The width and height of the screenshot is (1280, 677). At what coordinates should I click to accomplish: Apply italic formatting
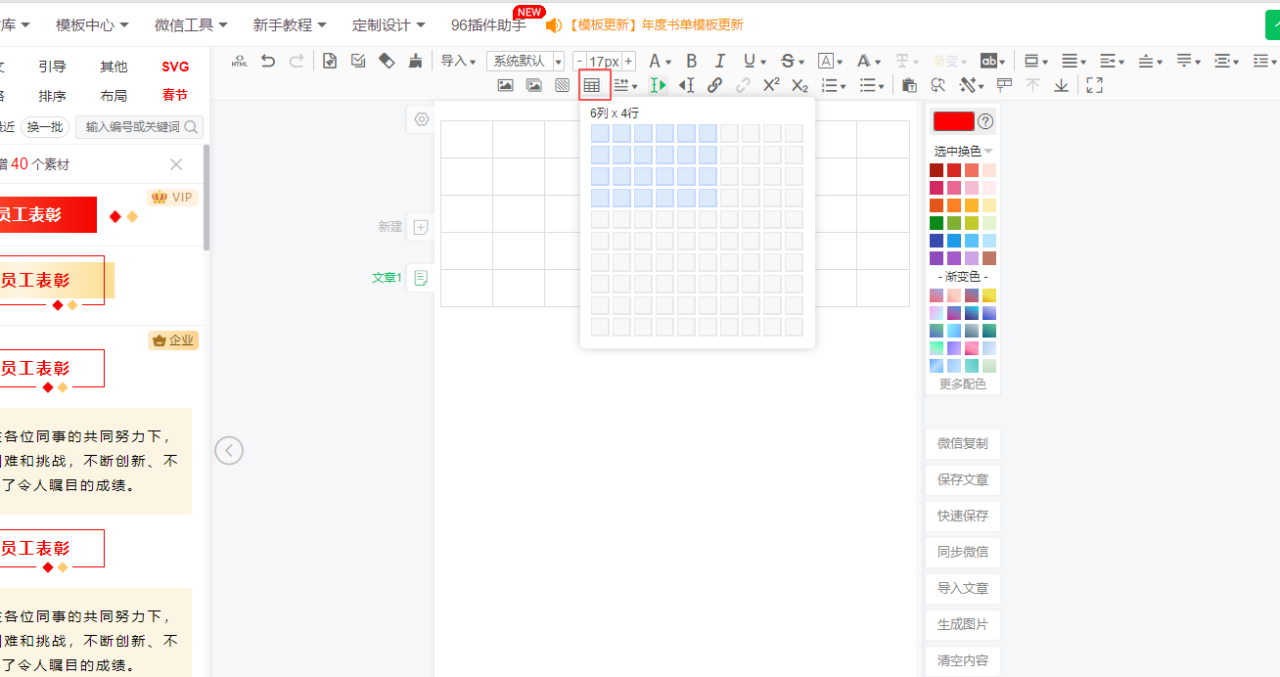[x=719, y=61]
